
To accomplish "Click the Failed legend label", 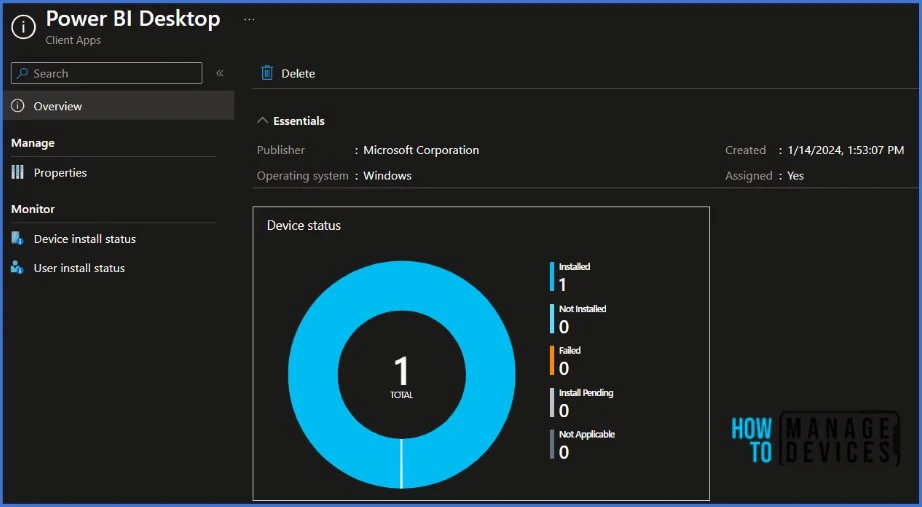I will click(x=570, y=350).
